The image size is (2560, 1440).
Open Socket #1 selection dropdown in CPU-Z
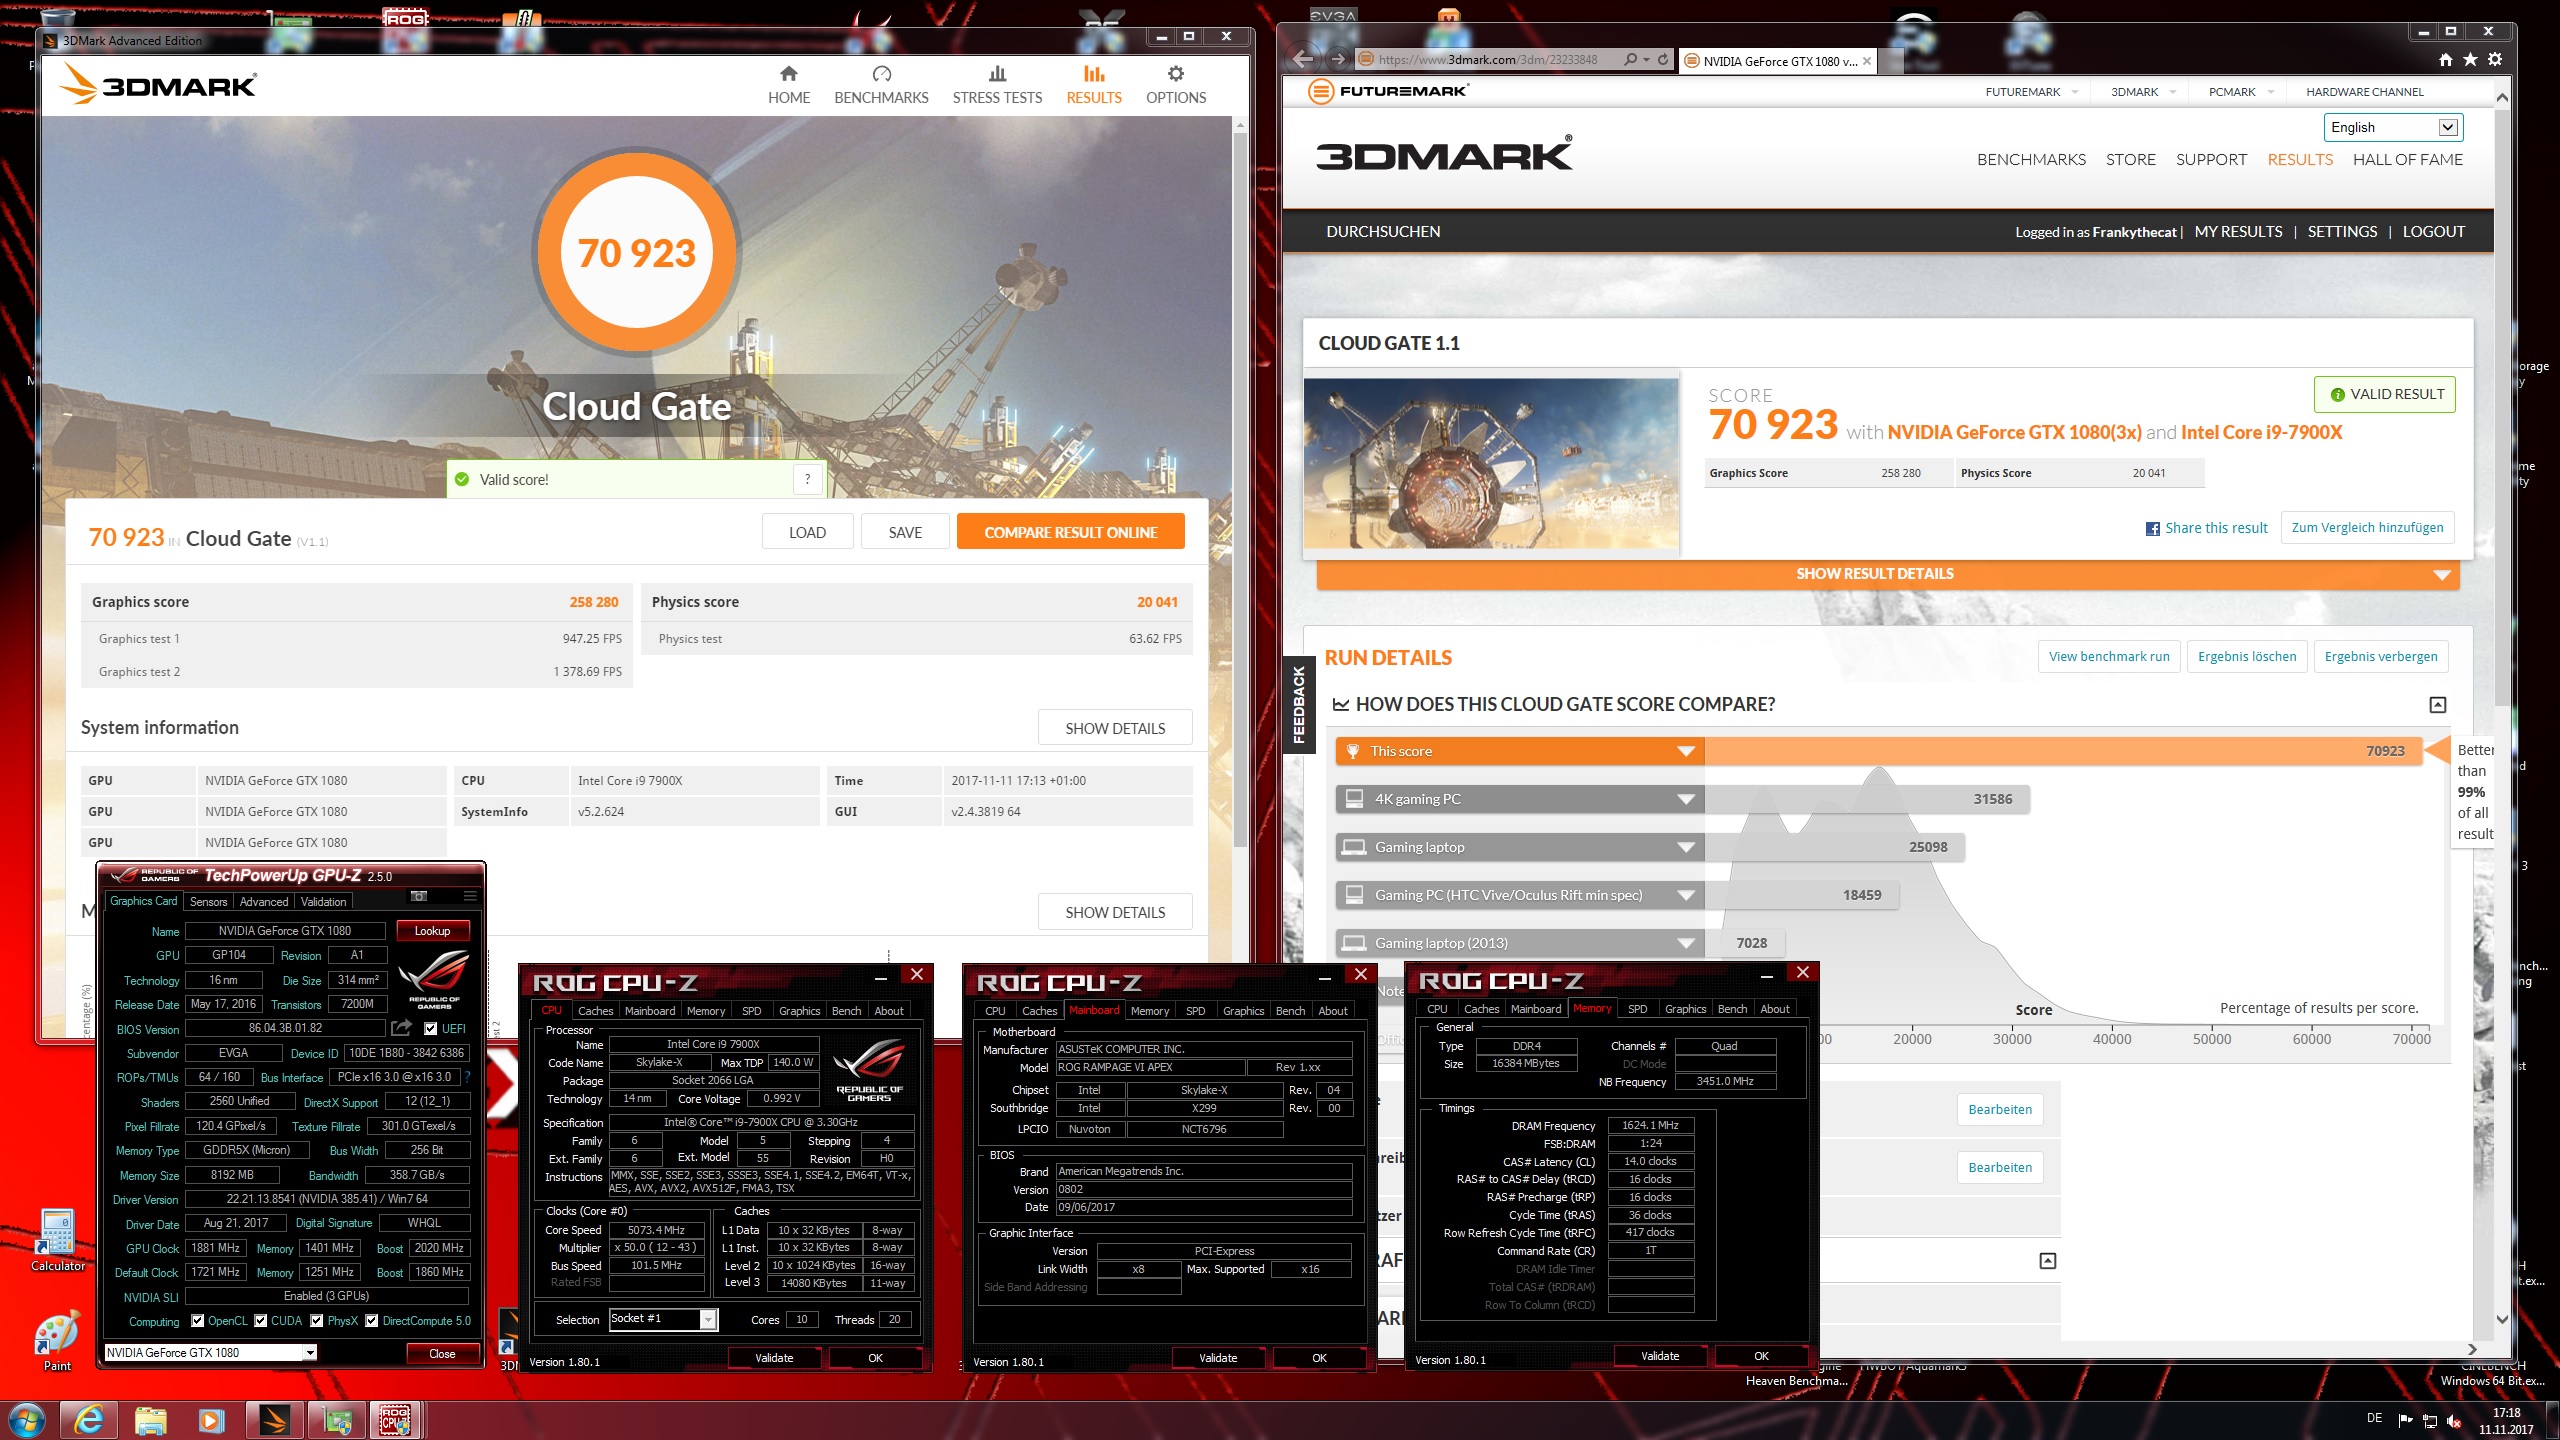[x=663, y=1319]
